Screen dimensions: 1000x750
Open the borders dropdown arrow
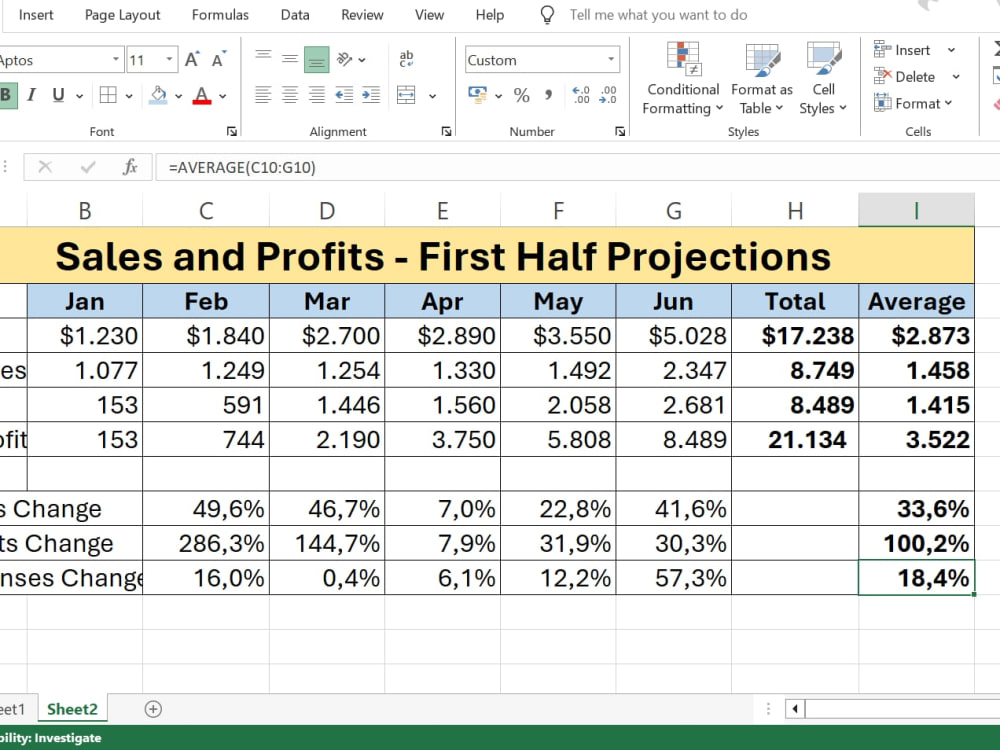[x=129, y=96]
